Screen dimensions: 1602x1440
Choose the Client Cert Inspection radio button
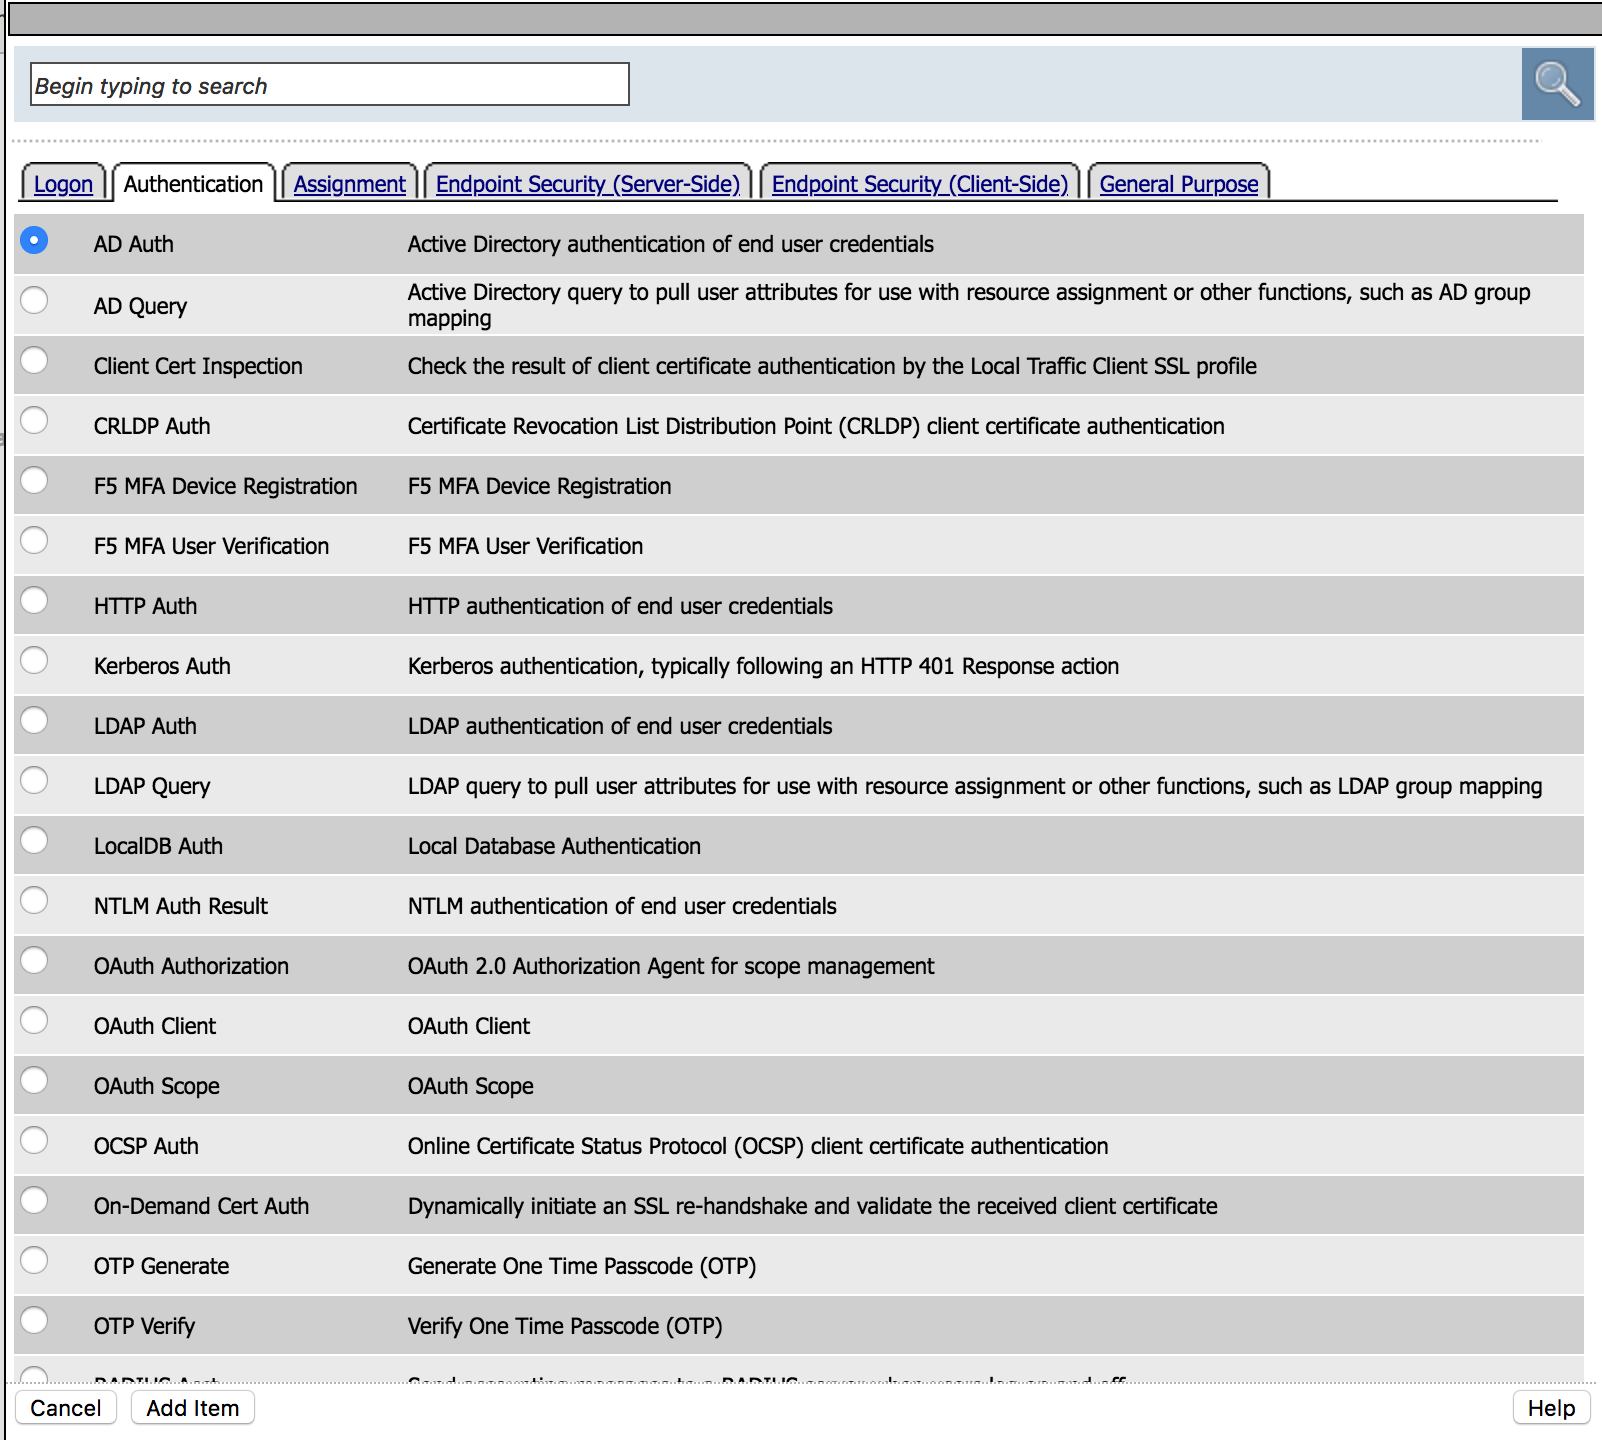click(x=34, y=360)
